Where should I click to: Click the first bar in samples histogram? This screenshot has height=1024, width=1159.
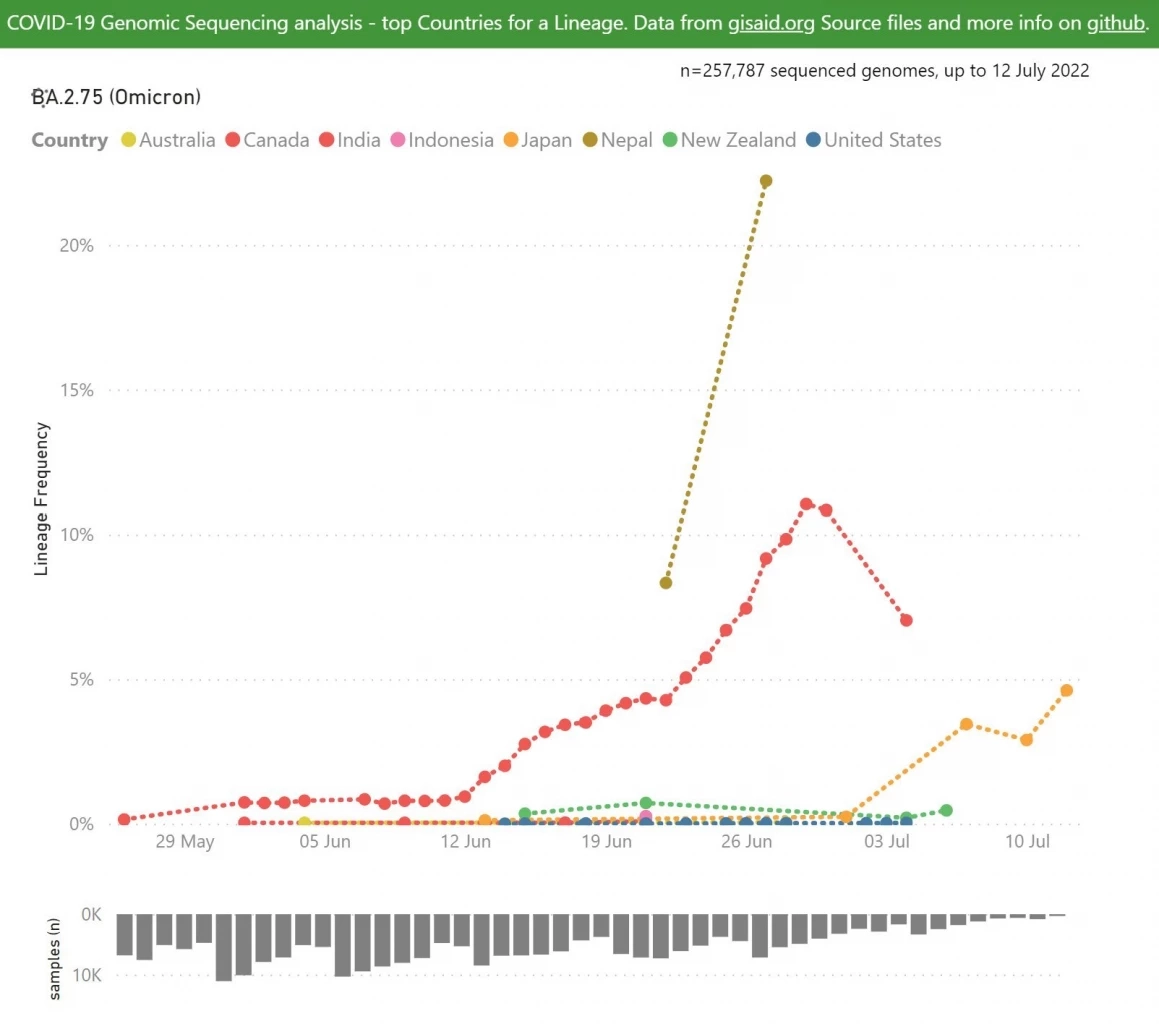(x=125, y=934)
